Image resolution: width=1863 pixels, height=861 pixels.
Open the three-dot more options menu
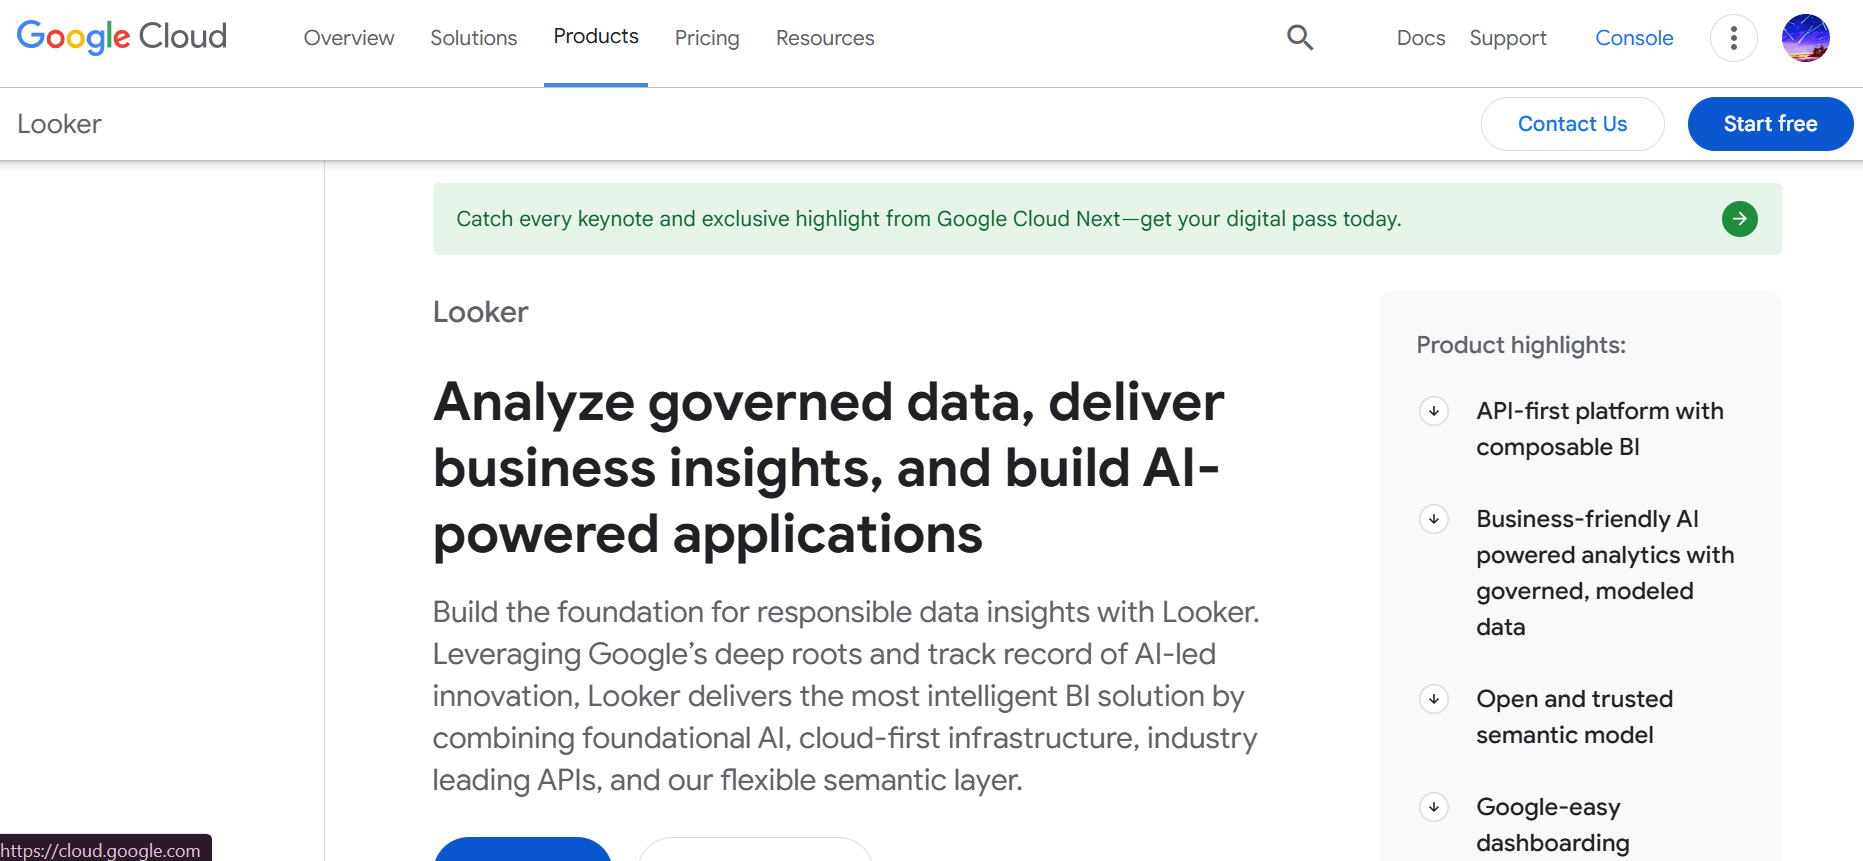click(x=1734, y=38)
